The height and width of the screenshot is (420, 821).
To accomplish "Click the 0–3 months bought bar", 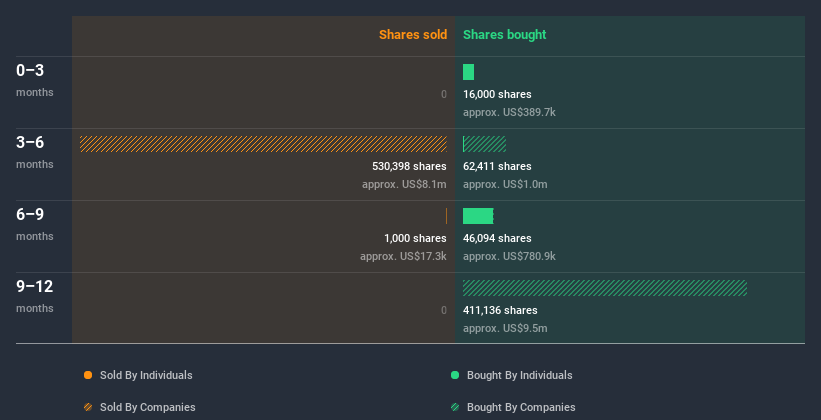I will pyautogui.click(x=469, y=72).
